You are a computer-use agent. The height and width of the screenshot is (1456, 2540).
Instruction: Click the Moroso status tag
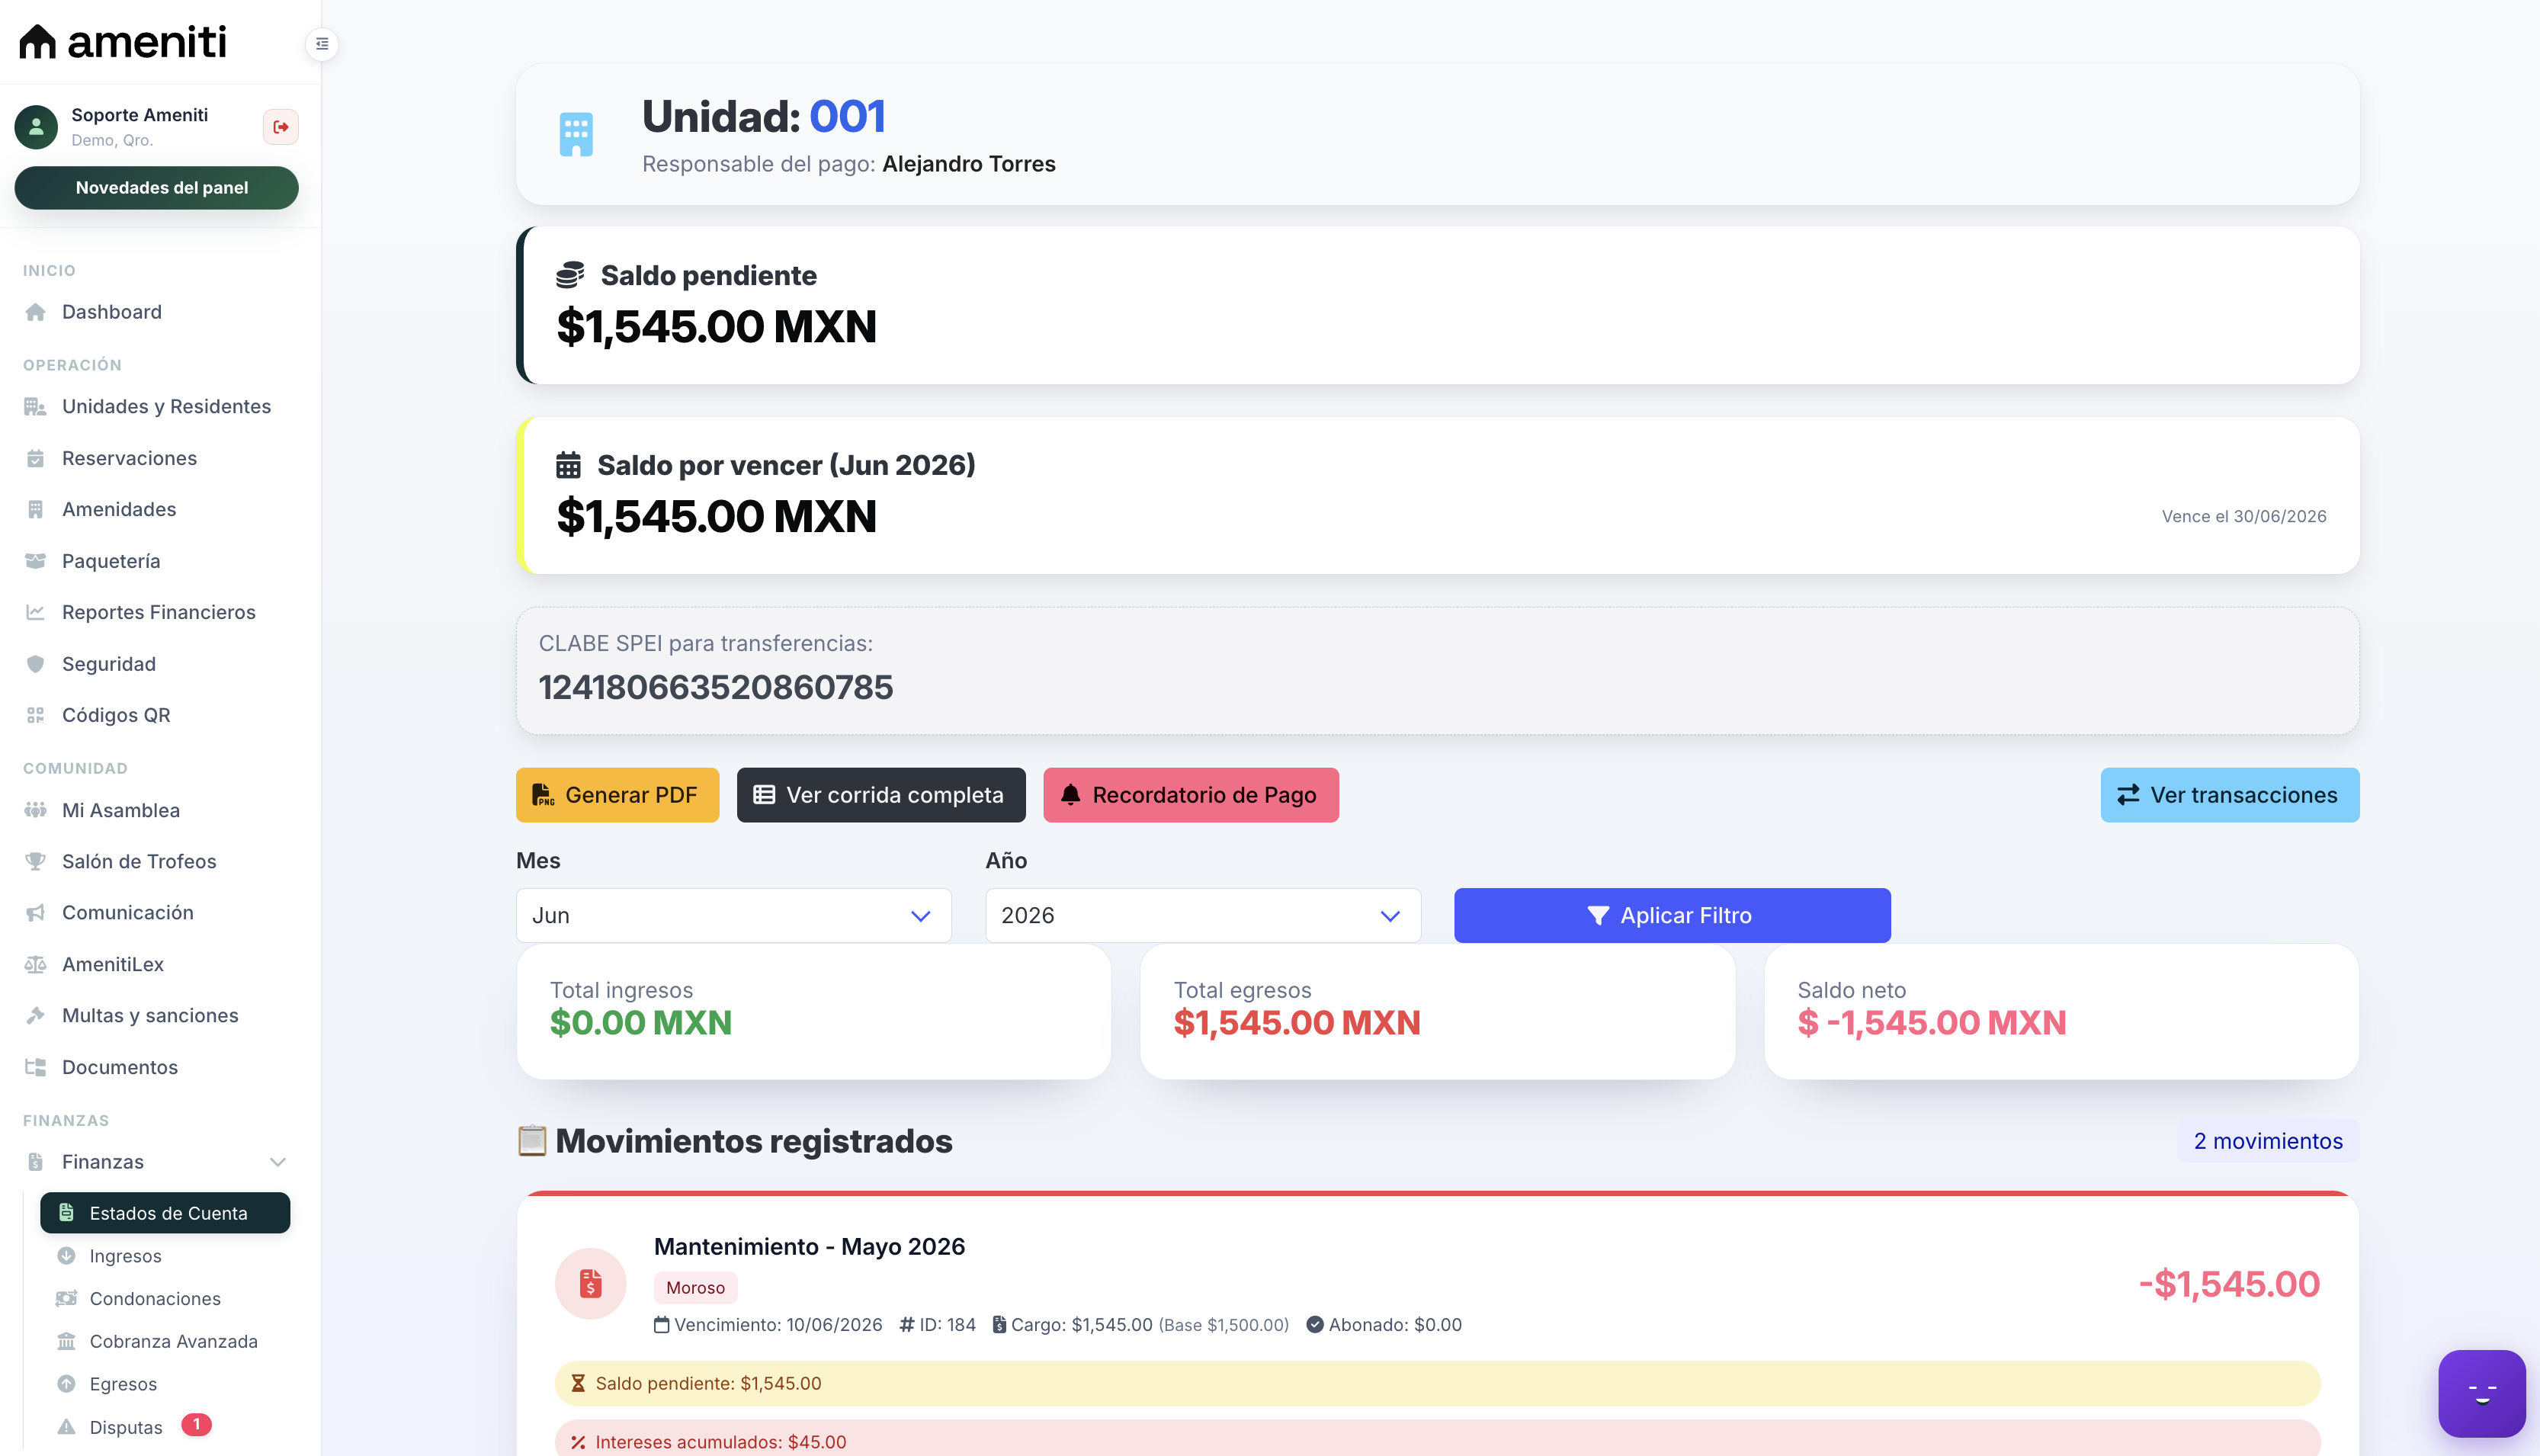click(696, 1288)
